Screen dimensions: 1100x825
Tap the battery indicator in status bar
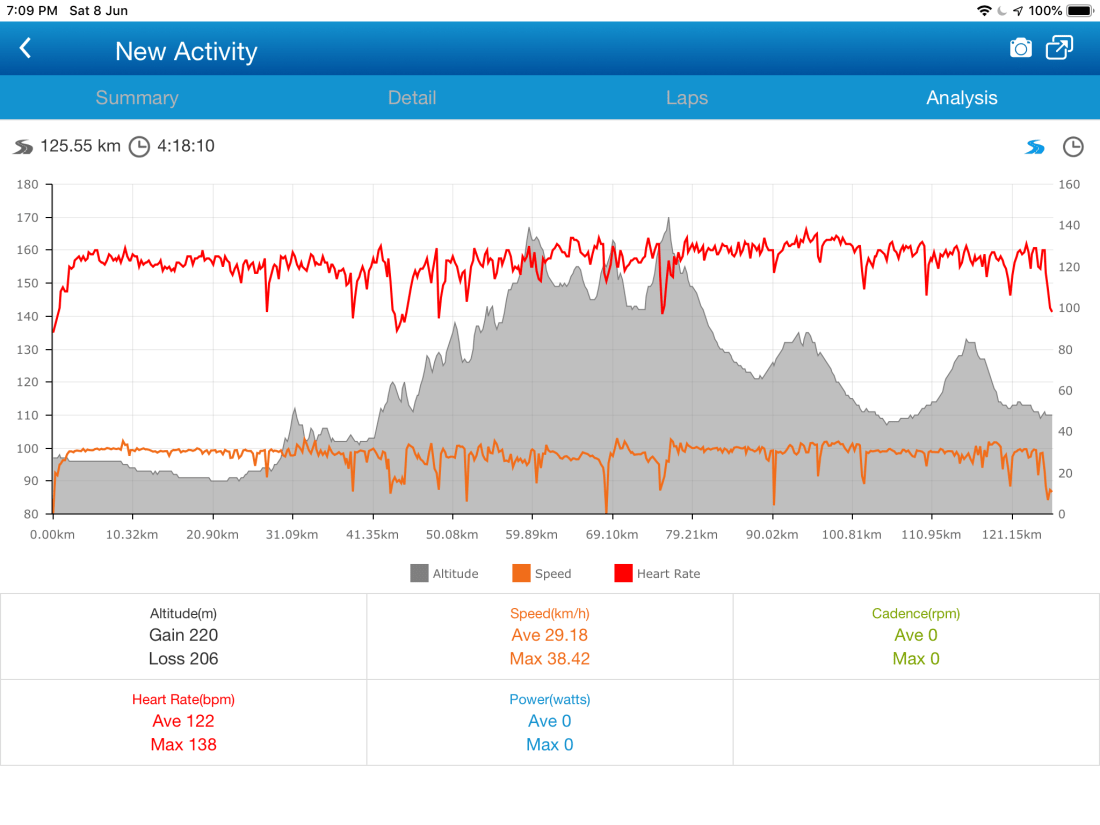pos(1079,10)
